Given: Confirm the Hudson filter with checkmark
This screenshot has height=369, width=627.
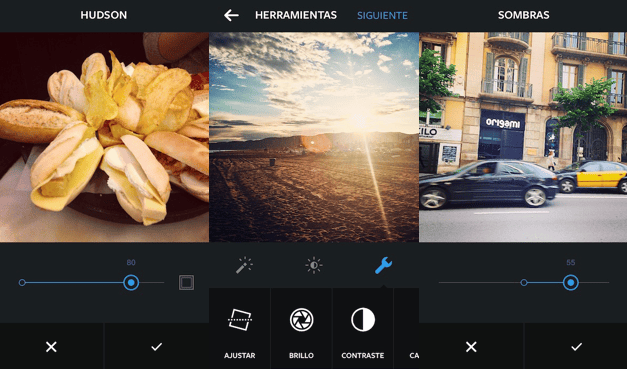Looking at the screenshot, I should [x=156, y=347].
